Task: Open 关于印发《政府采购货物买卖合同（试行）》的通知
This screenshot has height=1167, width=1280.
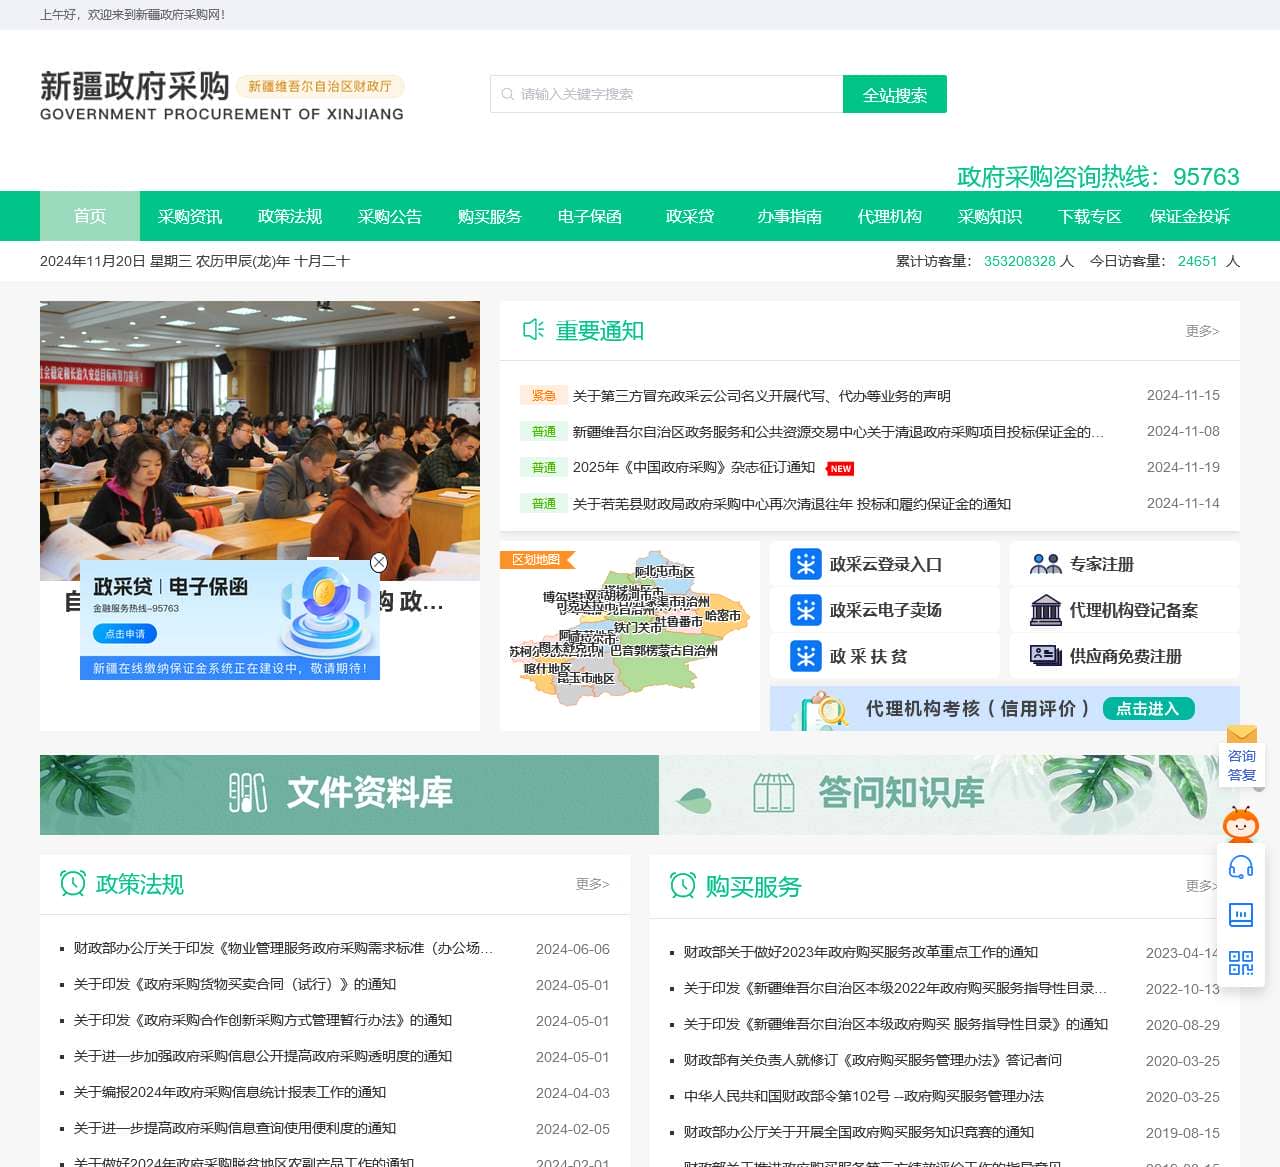Action: (x=235, y=984)
